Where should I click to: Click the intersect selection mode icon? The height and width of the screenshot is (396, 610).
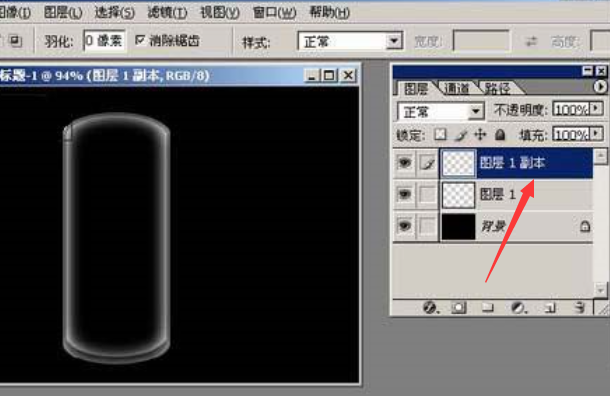(x=16, y=40)
